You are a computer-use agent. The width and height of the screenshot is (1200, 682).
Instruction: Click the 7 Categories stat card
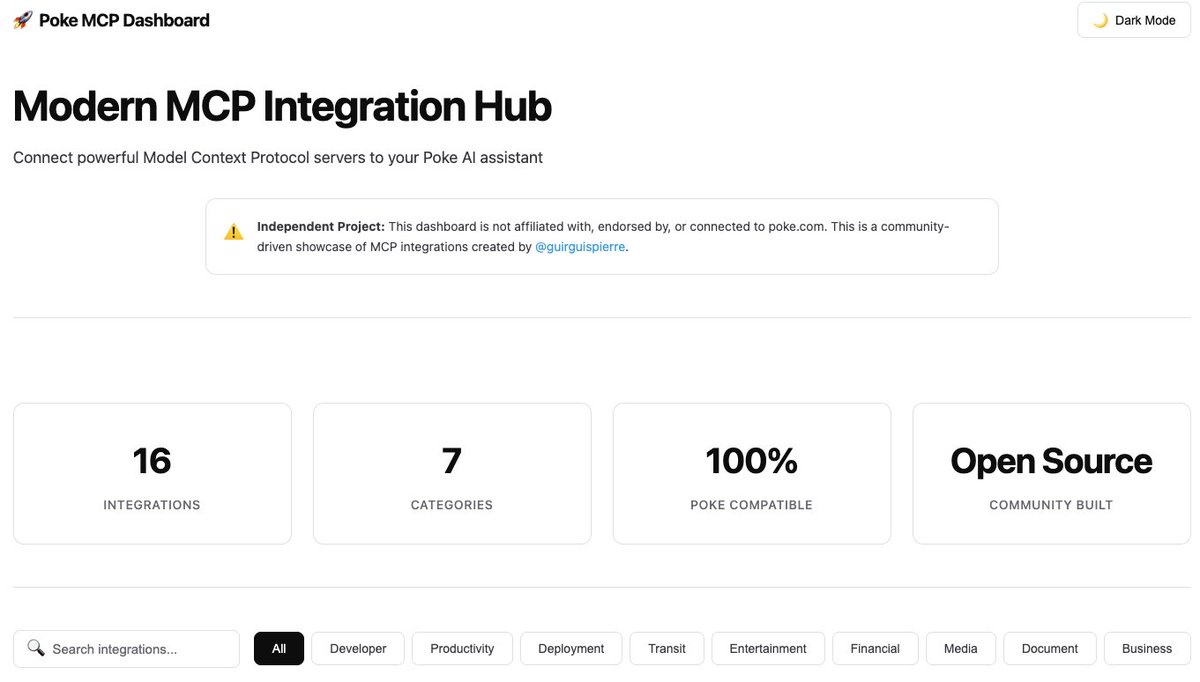coord(452,474)
